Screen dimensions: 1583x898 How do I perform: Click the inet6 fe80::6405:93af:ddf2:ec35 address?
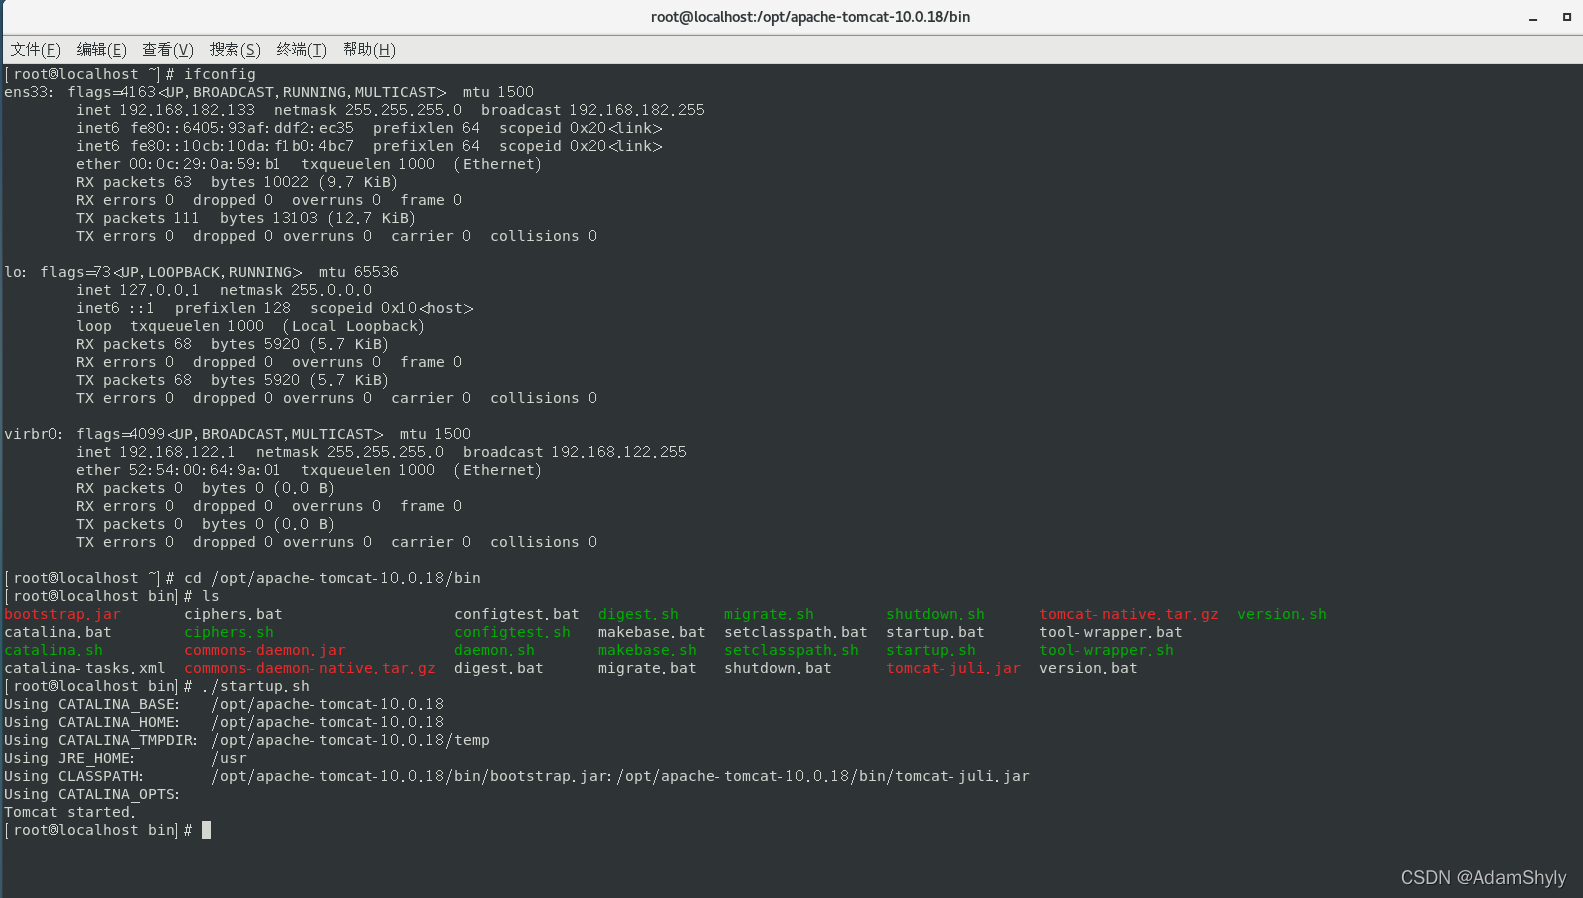(242, 128)
